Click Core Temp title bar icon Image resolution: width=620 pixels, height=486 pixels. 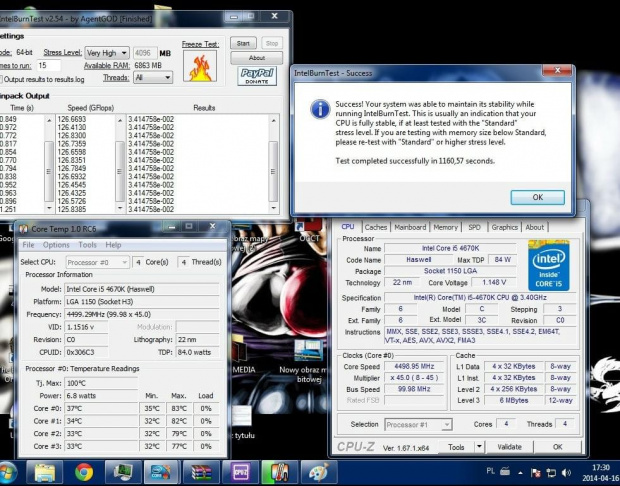click(x=24, y=229)
